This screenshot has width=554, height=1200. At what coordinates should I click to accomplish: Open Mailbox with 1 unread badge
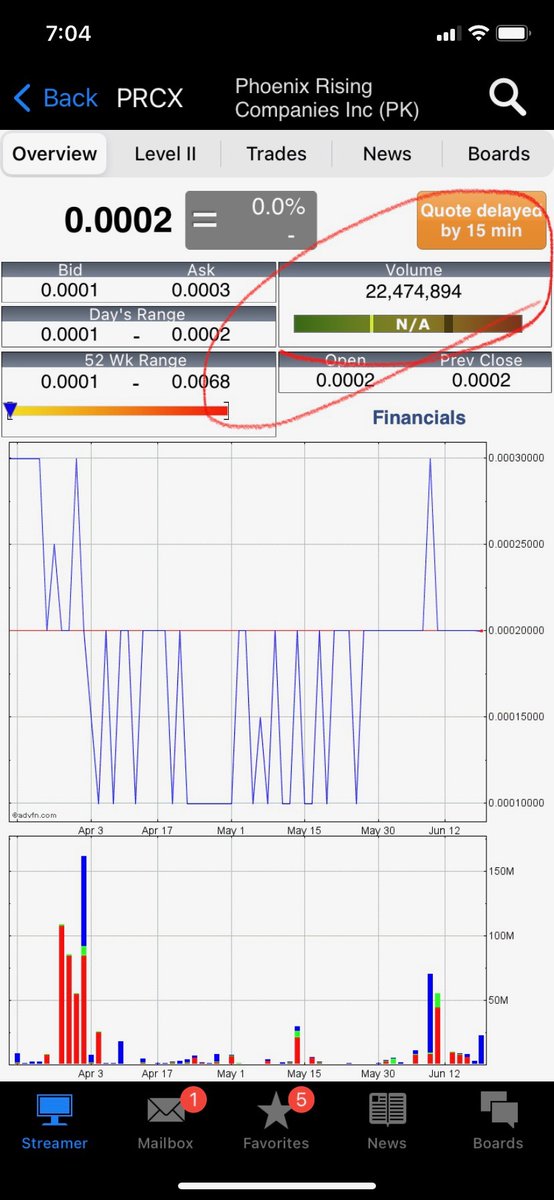pos(166,1122)
